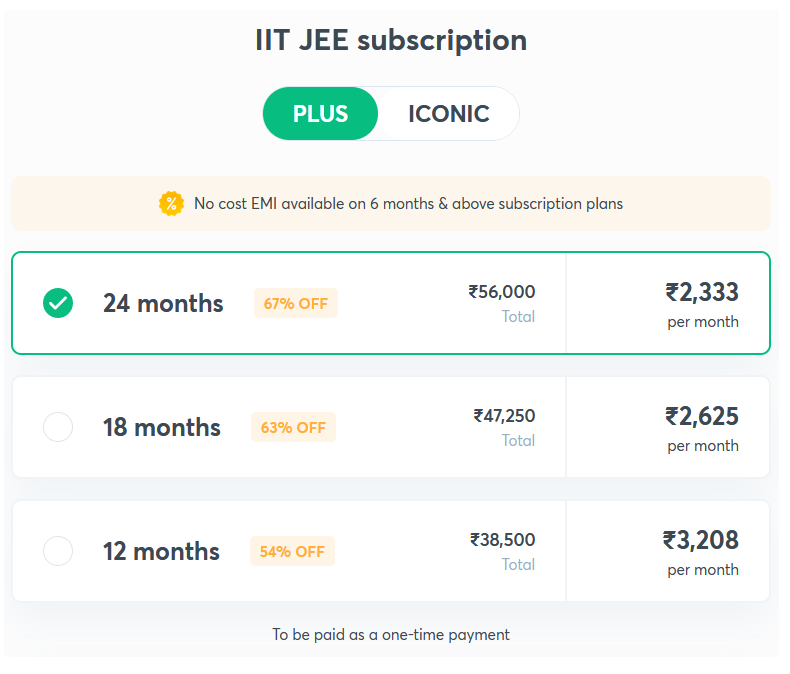Click the green checkmark on 24 months plan
790x674 pixels.
58,303
